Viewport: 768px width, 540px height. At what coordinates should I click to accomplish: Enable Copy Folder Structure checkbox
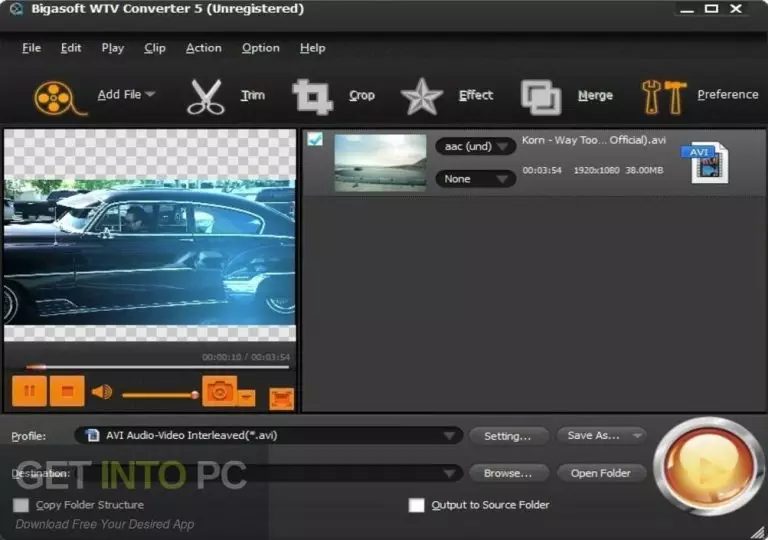[21, 505]
